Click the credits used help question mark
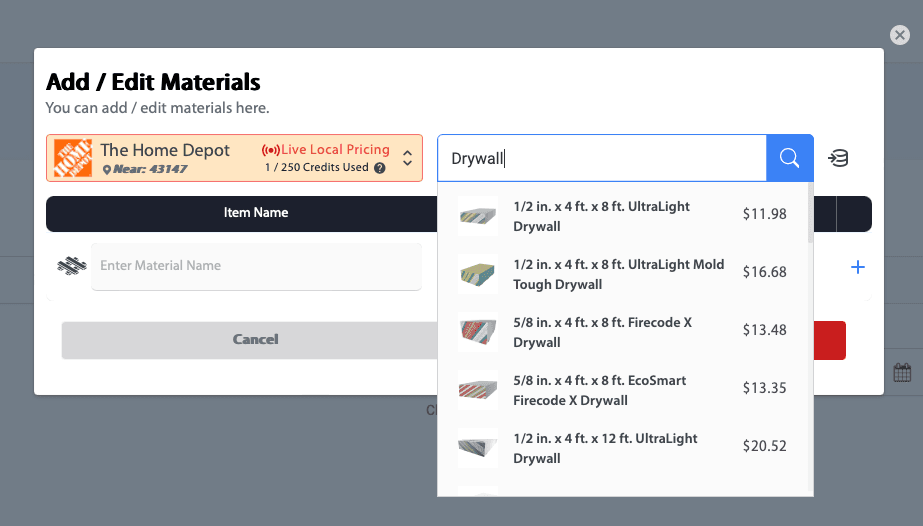This screenshot has width=923, height=526. 380,168
